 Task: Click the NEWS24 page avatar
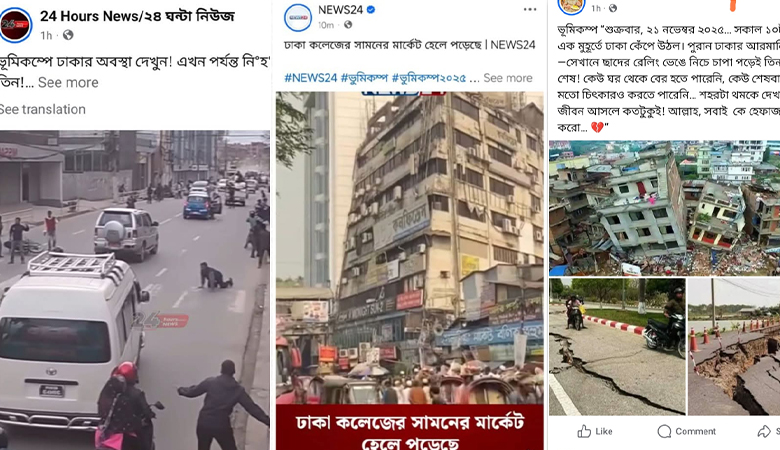click(x=298, y=17)
